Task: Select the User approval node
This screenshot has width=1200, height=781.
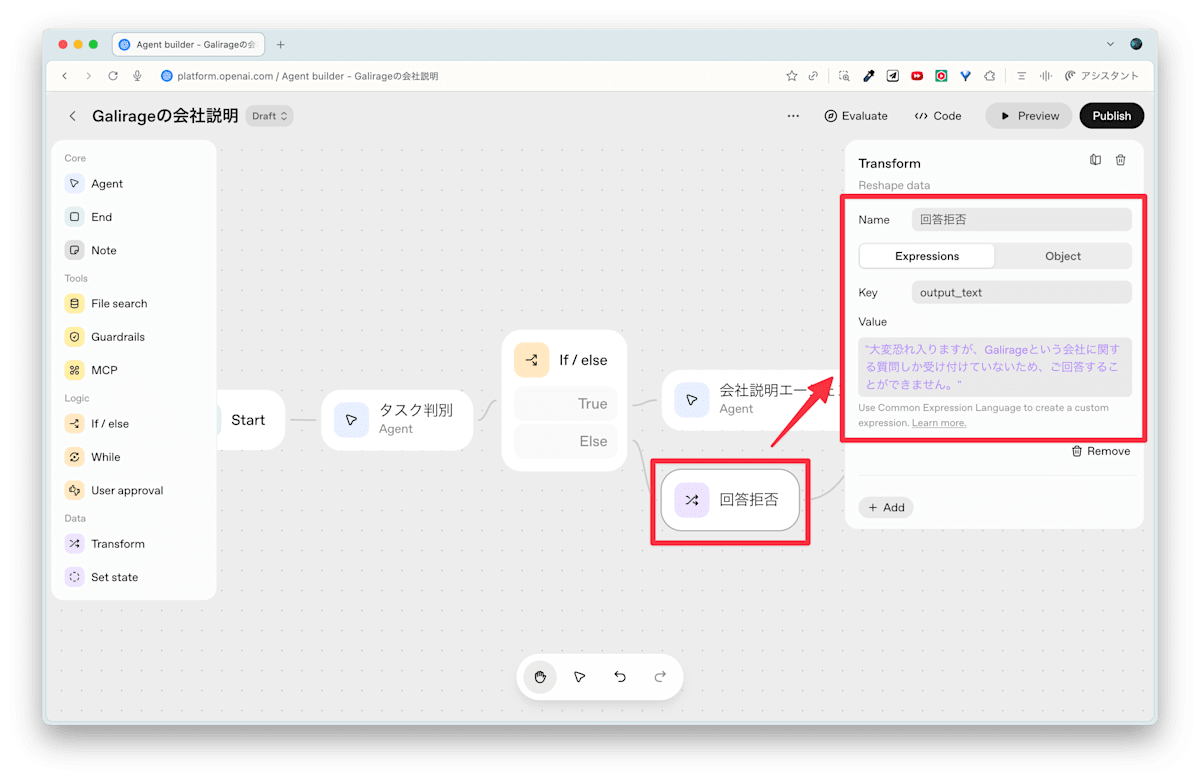Action: pyautogui.click(x=115, y=490)
